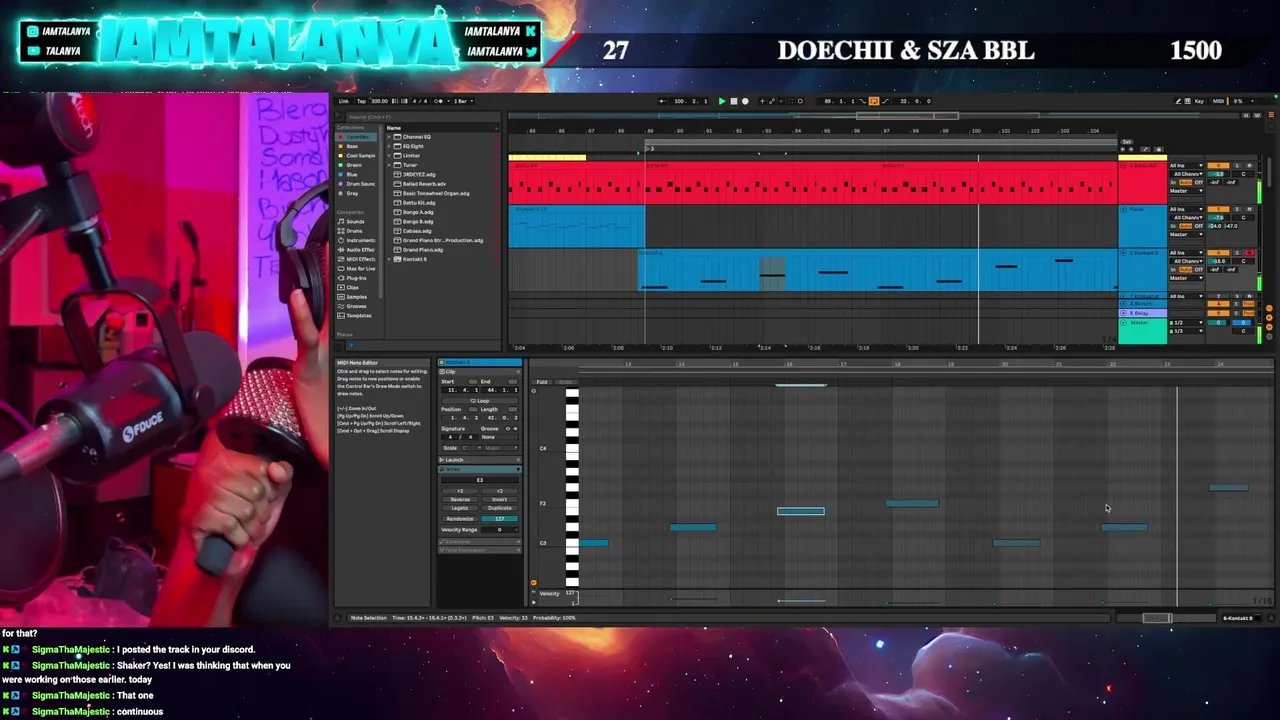Fold the Piano track with its arrow
1280x720 pixels.
tap(1123, 209)
